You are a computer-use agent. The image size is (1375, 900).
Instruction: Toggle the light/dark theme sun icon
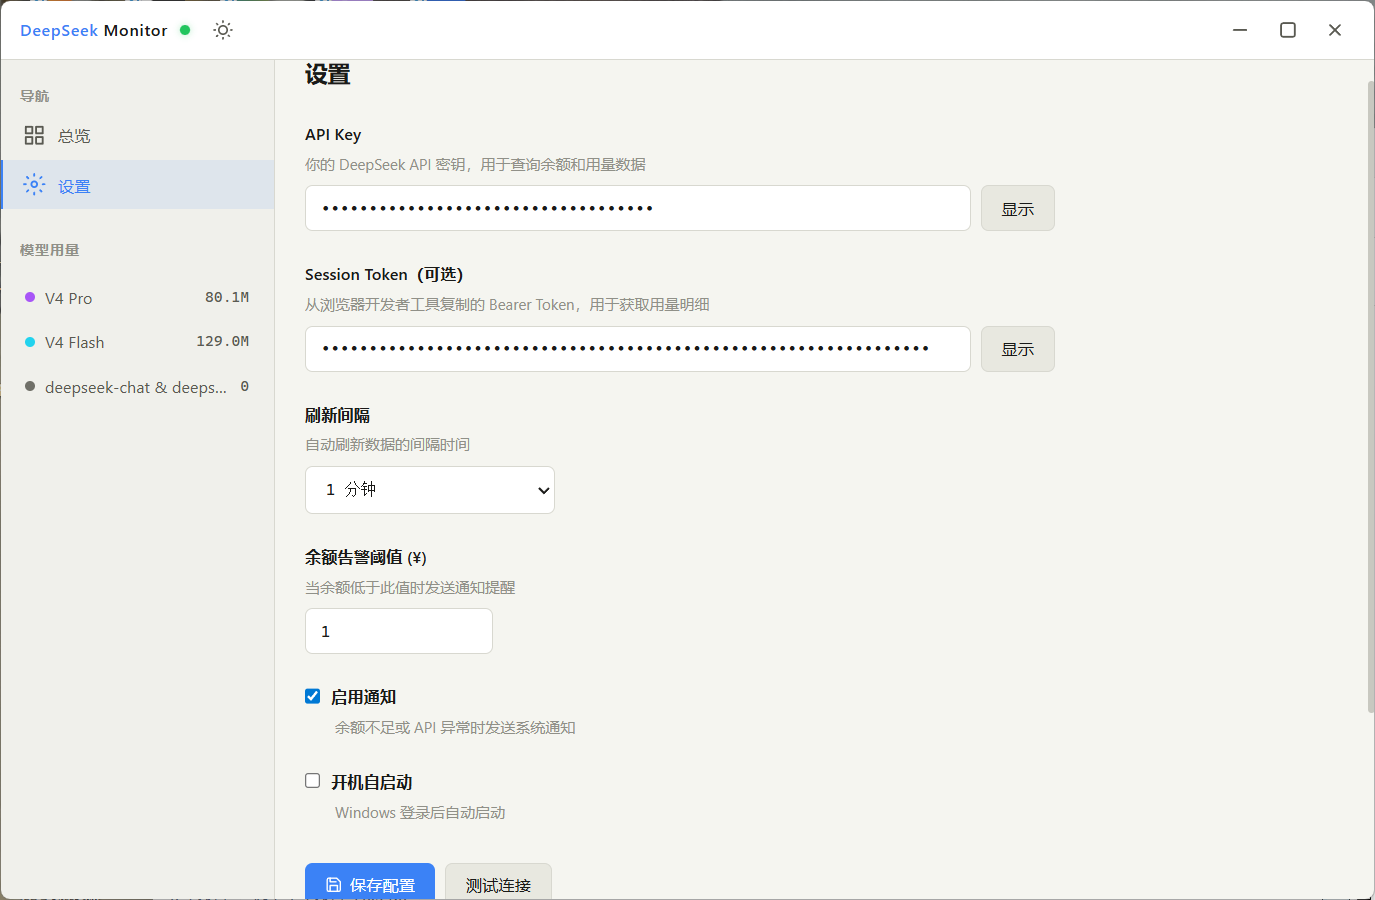[223, 30]
